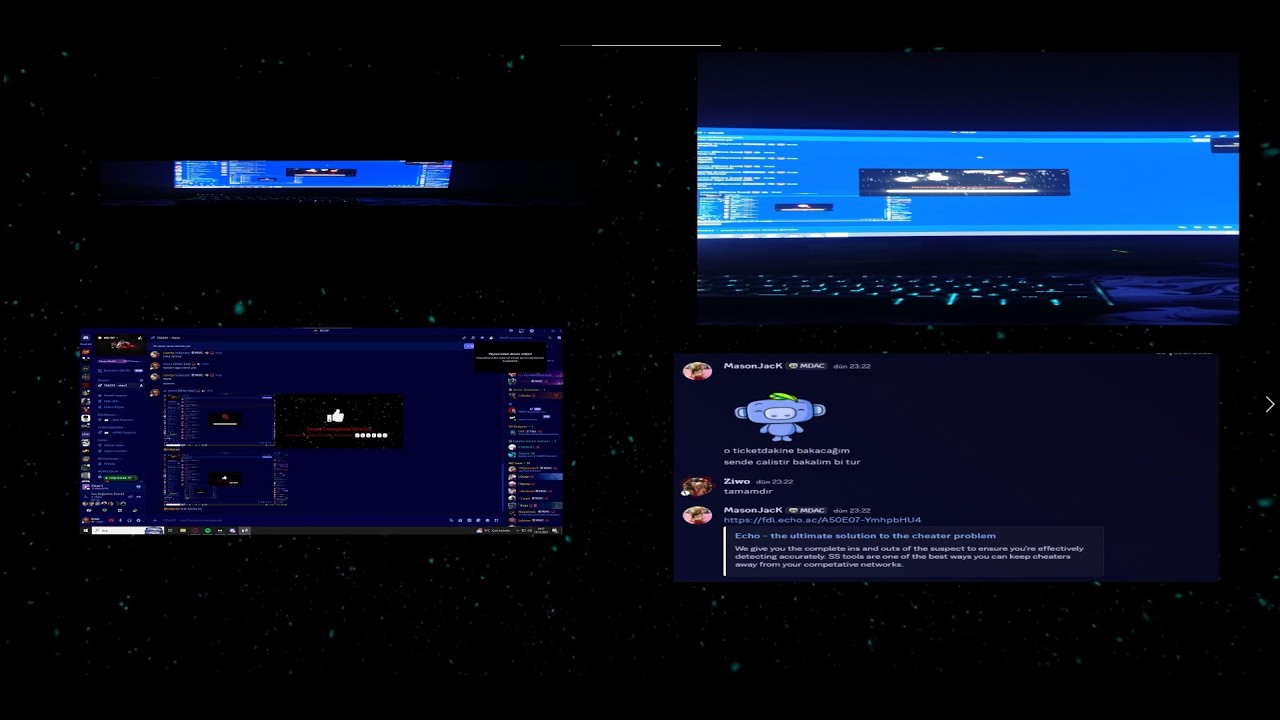1280x720 pixels.
Task: Click MasonJacK avatar beside the echo link message
Action: click(696, 515)
